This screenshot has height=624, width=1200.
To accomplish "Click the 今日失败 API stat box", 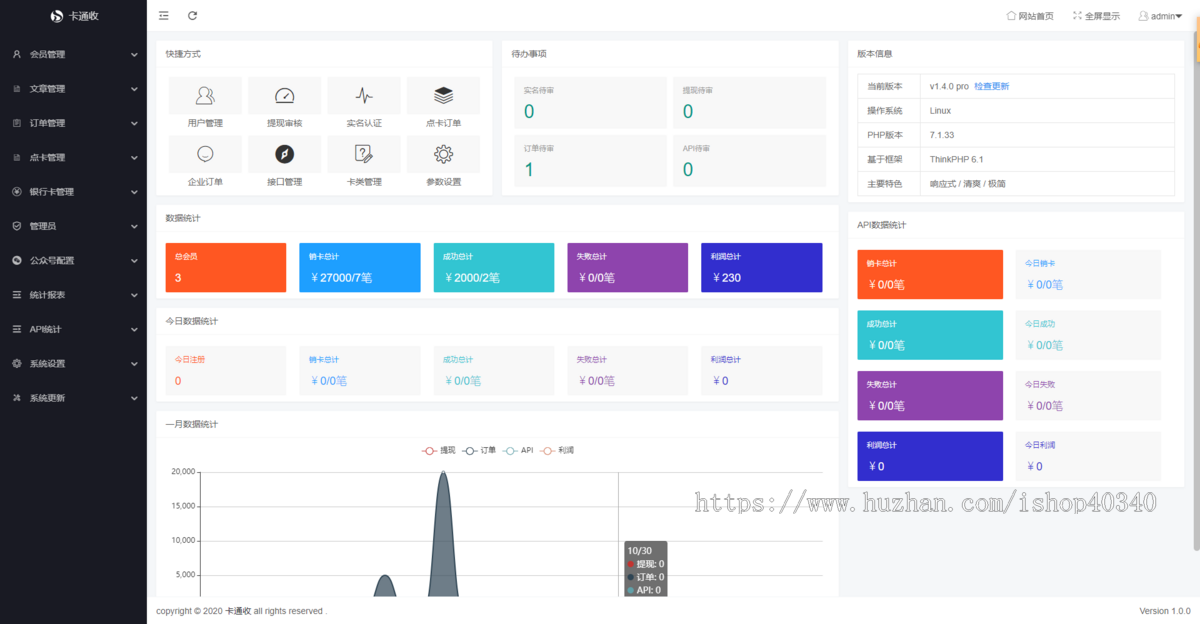I will pyautogui.click(x=1088, y=396).
